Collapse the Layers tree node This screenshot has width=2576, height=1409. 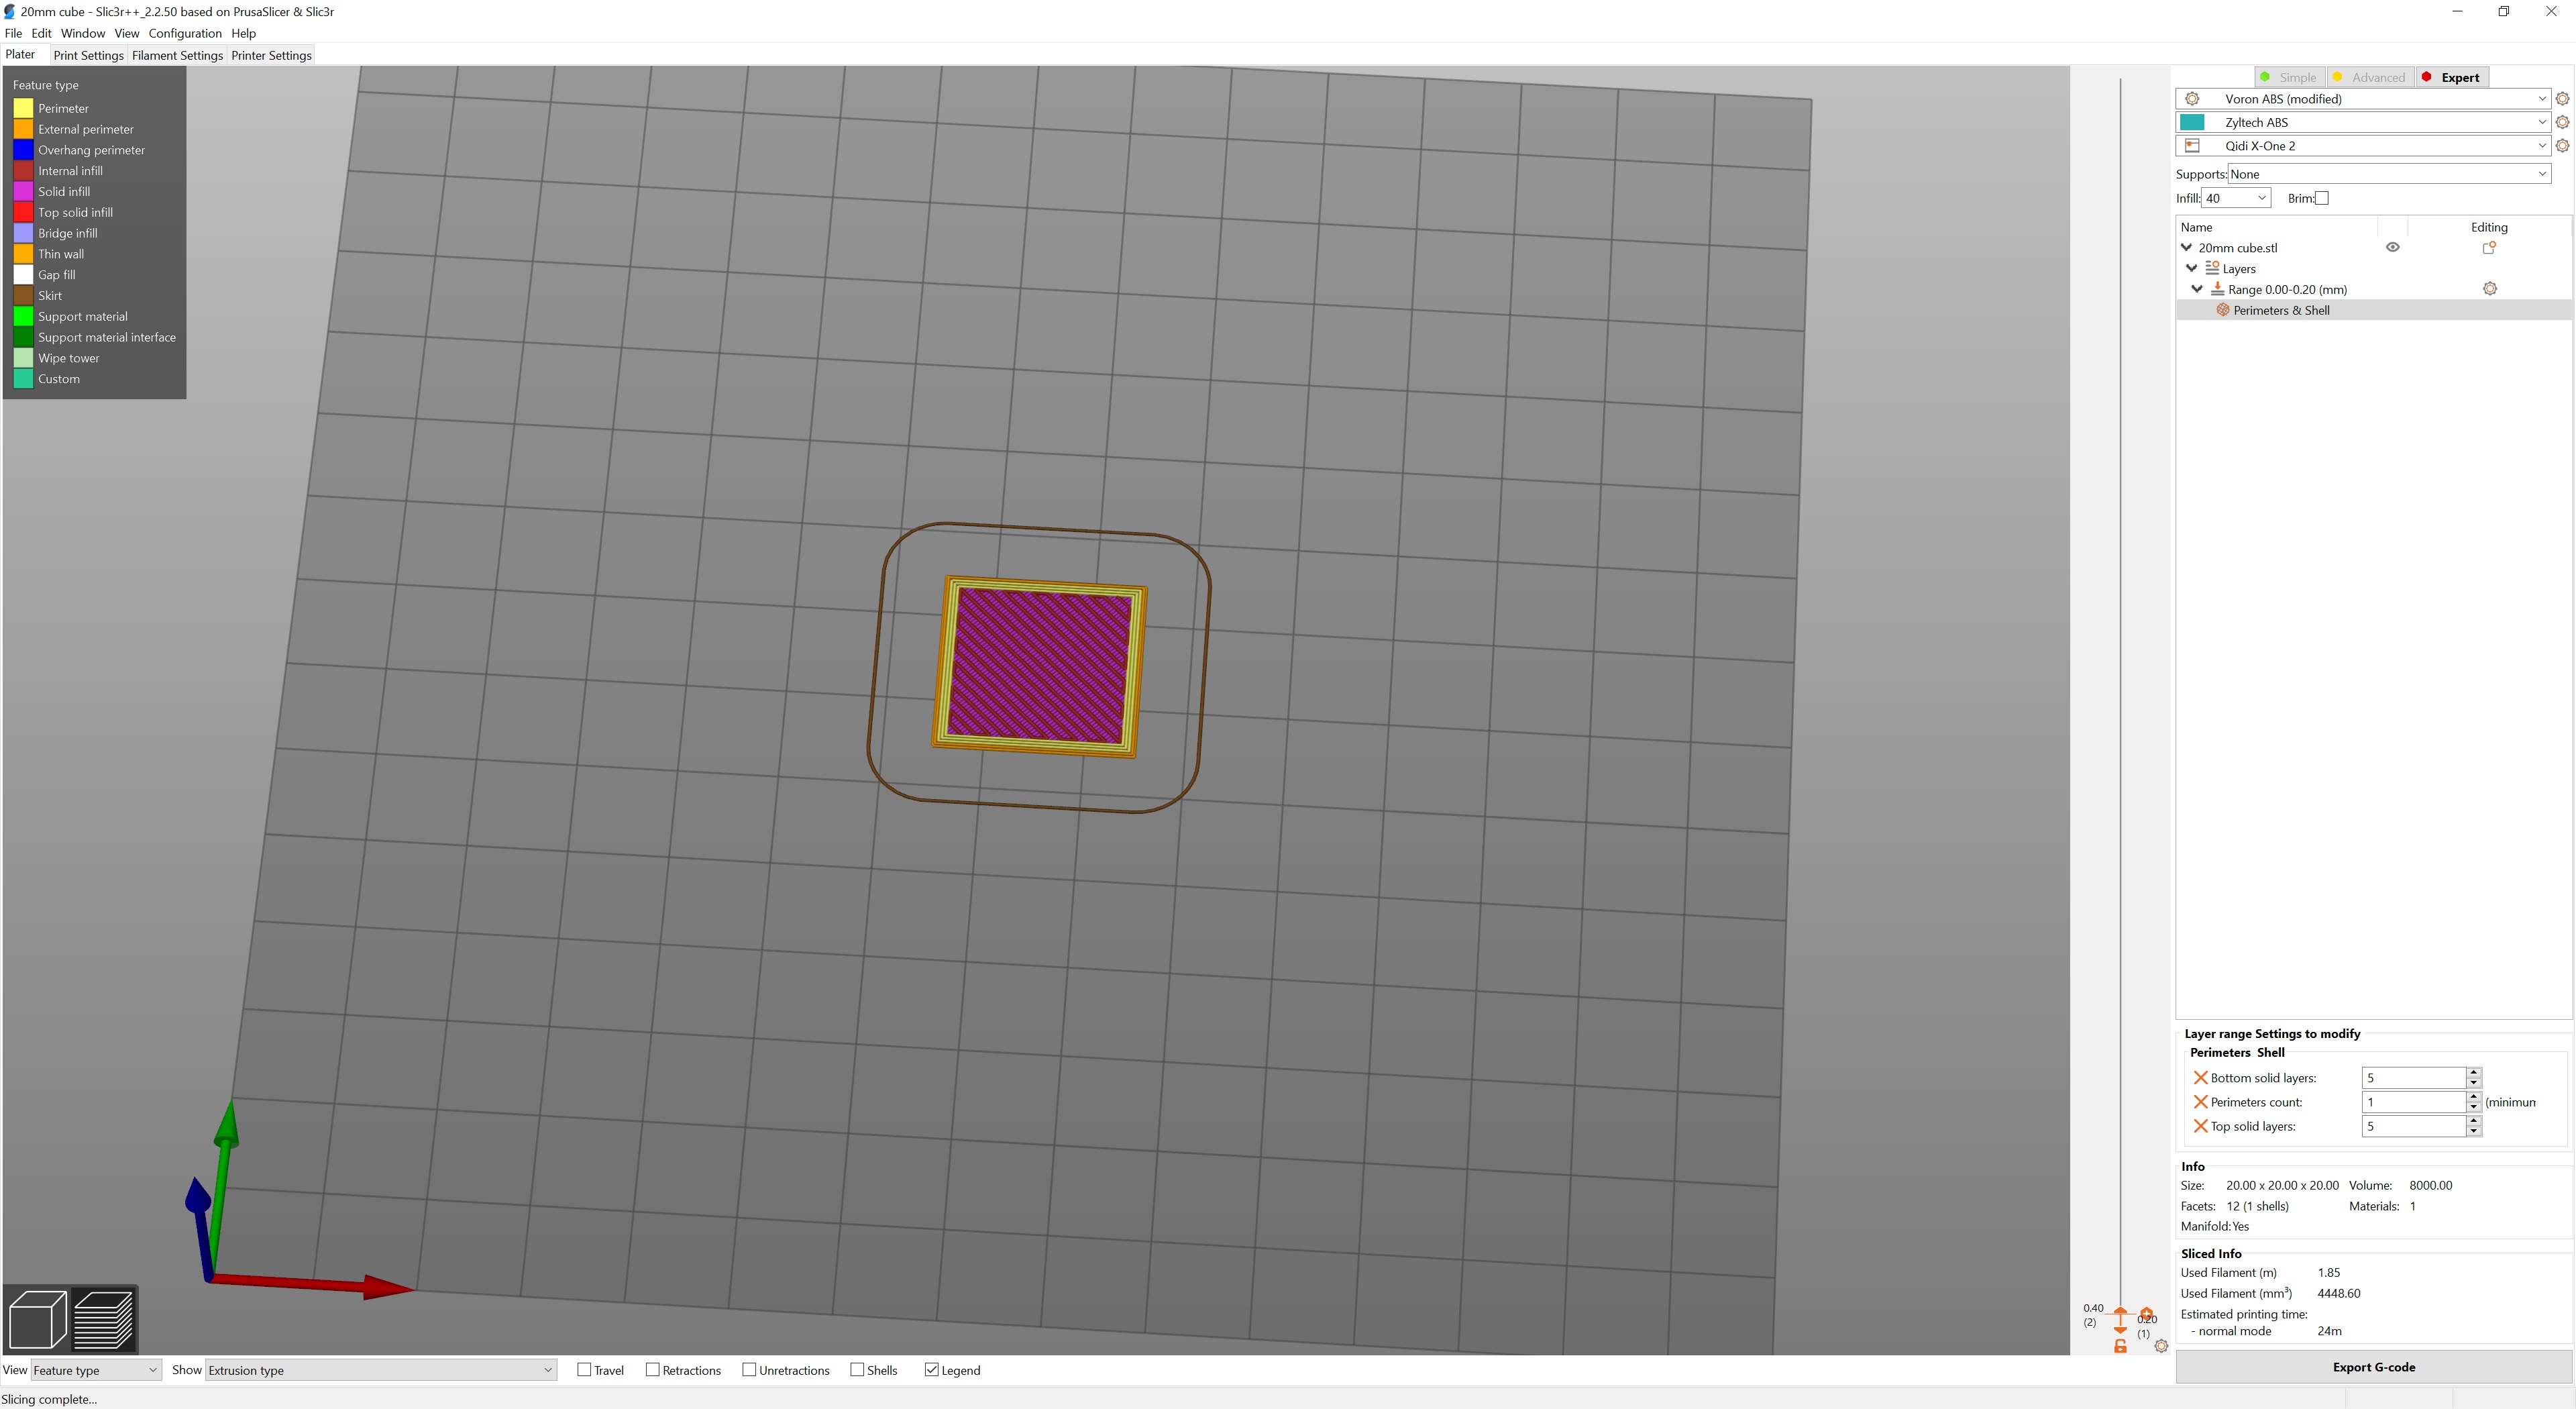click(x=2192, y=267)
